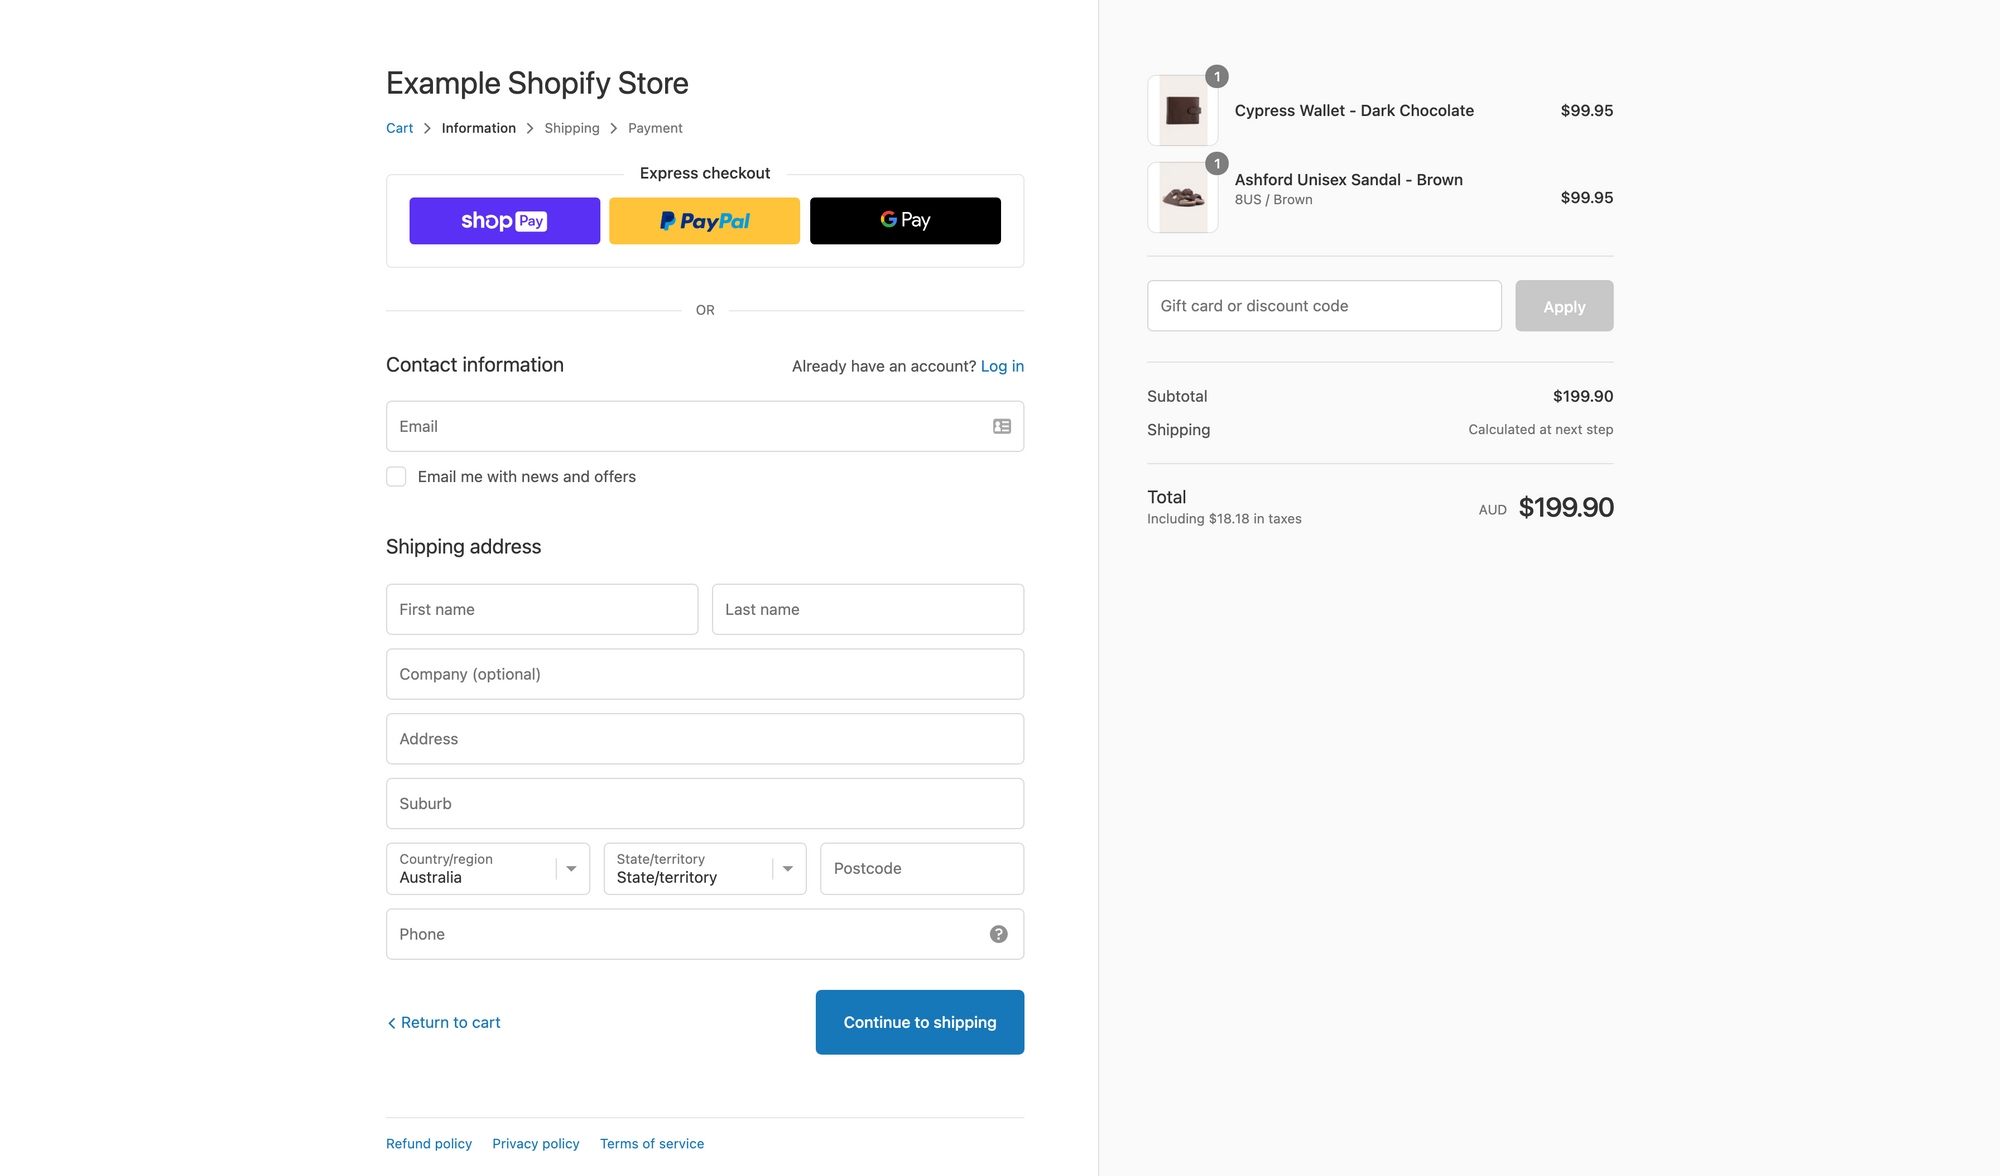The height and width of the screenshot is (1176, 2000).
Task: Open the Log in link
Action: (x=1002, y=366)
